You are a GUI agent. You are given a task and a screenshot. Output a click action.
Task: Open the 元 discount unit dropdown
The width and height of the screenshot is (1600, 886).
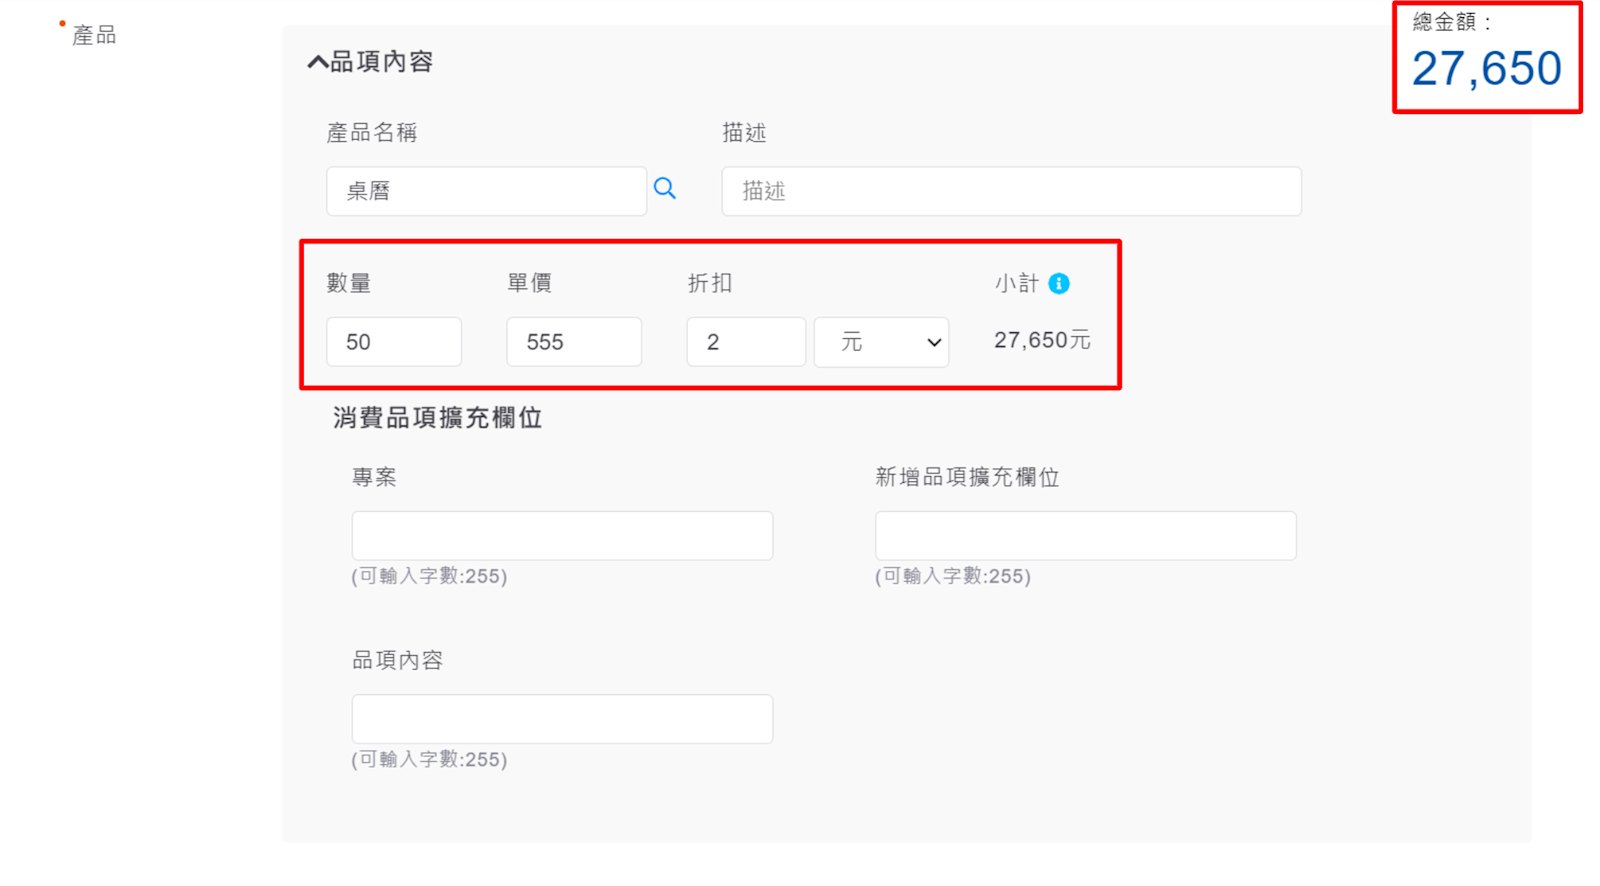(881, 342)
